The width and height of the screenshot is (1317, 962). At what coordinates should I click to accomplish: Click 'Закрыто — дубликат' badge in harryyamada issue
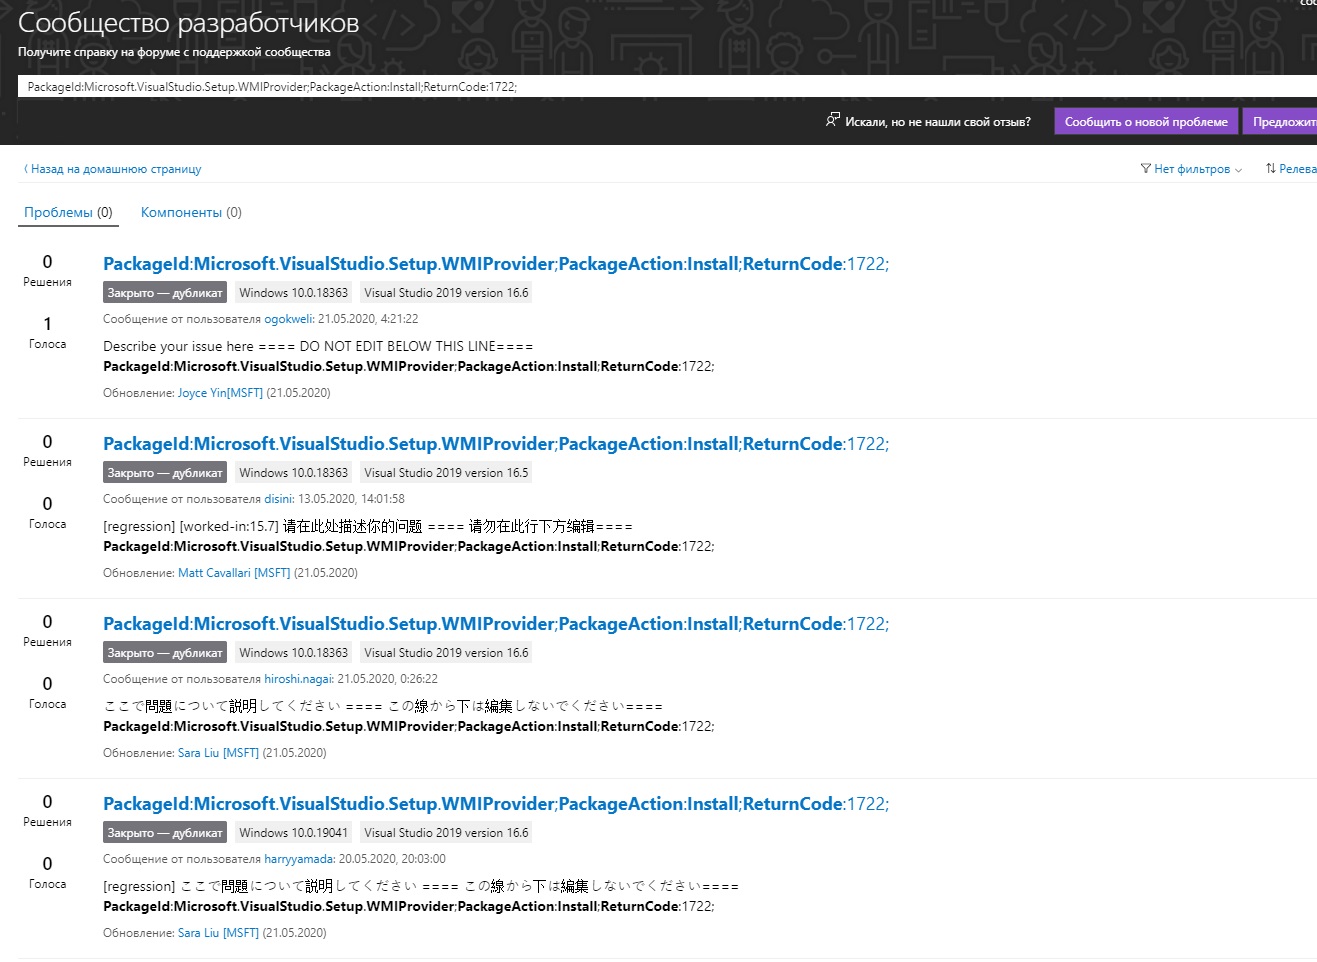165,833
